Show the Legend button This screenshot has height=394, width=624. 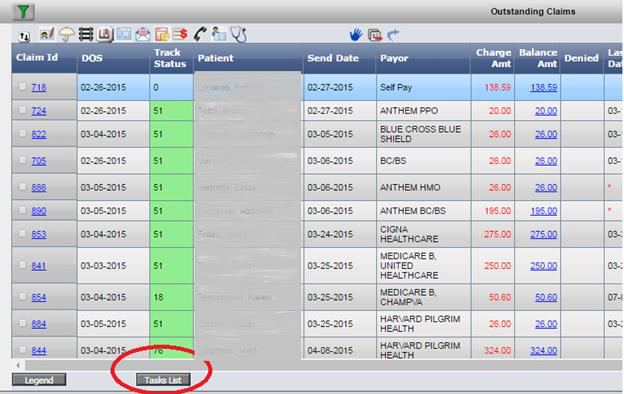click(x=39, y=380)
